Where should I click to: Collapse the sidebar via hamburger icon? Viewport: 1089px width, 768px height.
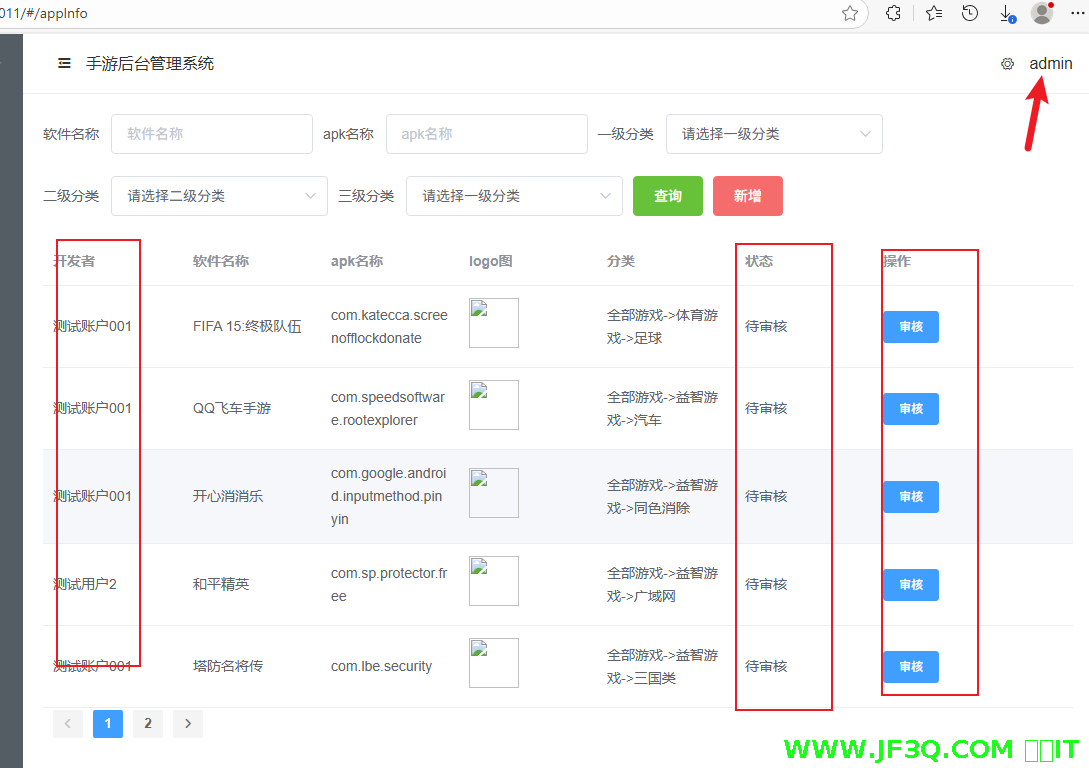pyautogui.click(x=63, y=62)
